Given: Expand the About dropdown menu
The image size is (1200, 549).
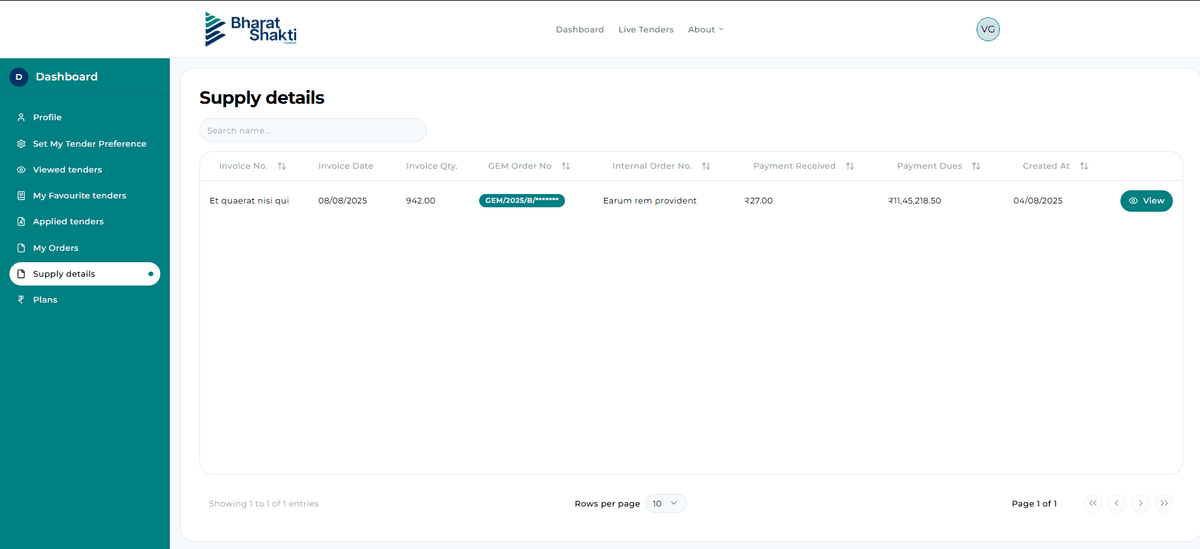Looking at the screenshot, I should (x=705, y=30).
